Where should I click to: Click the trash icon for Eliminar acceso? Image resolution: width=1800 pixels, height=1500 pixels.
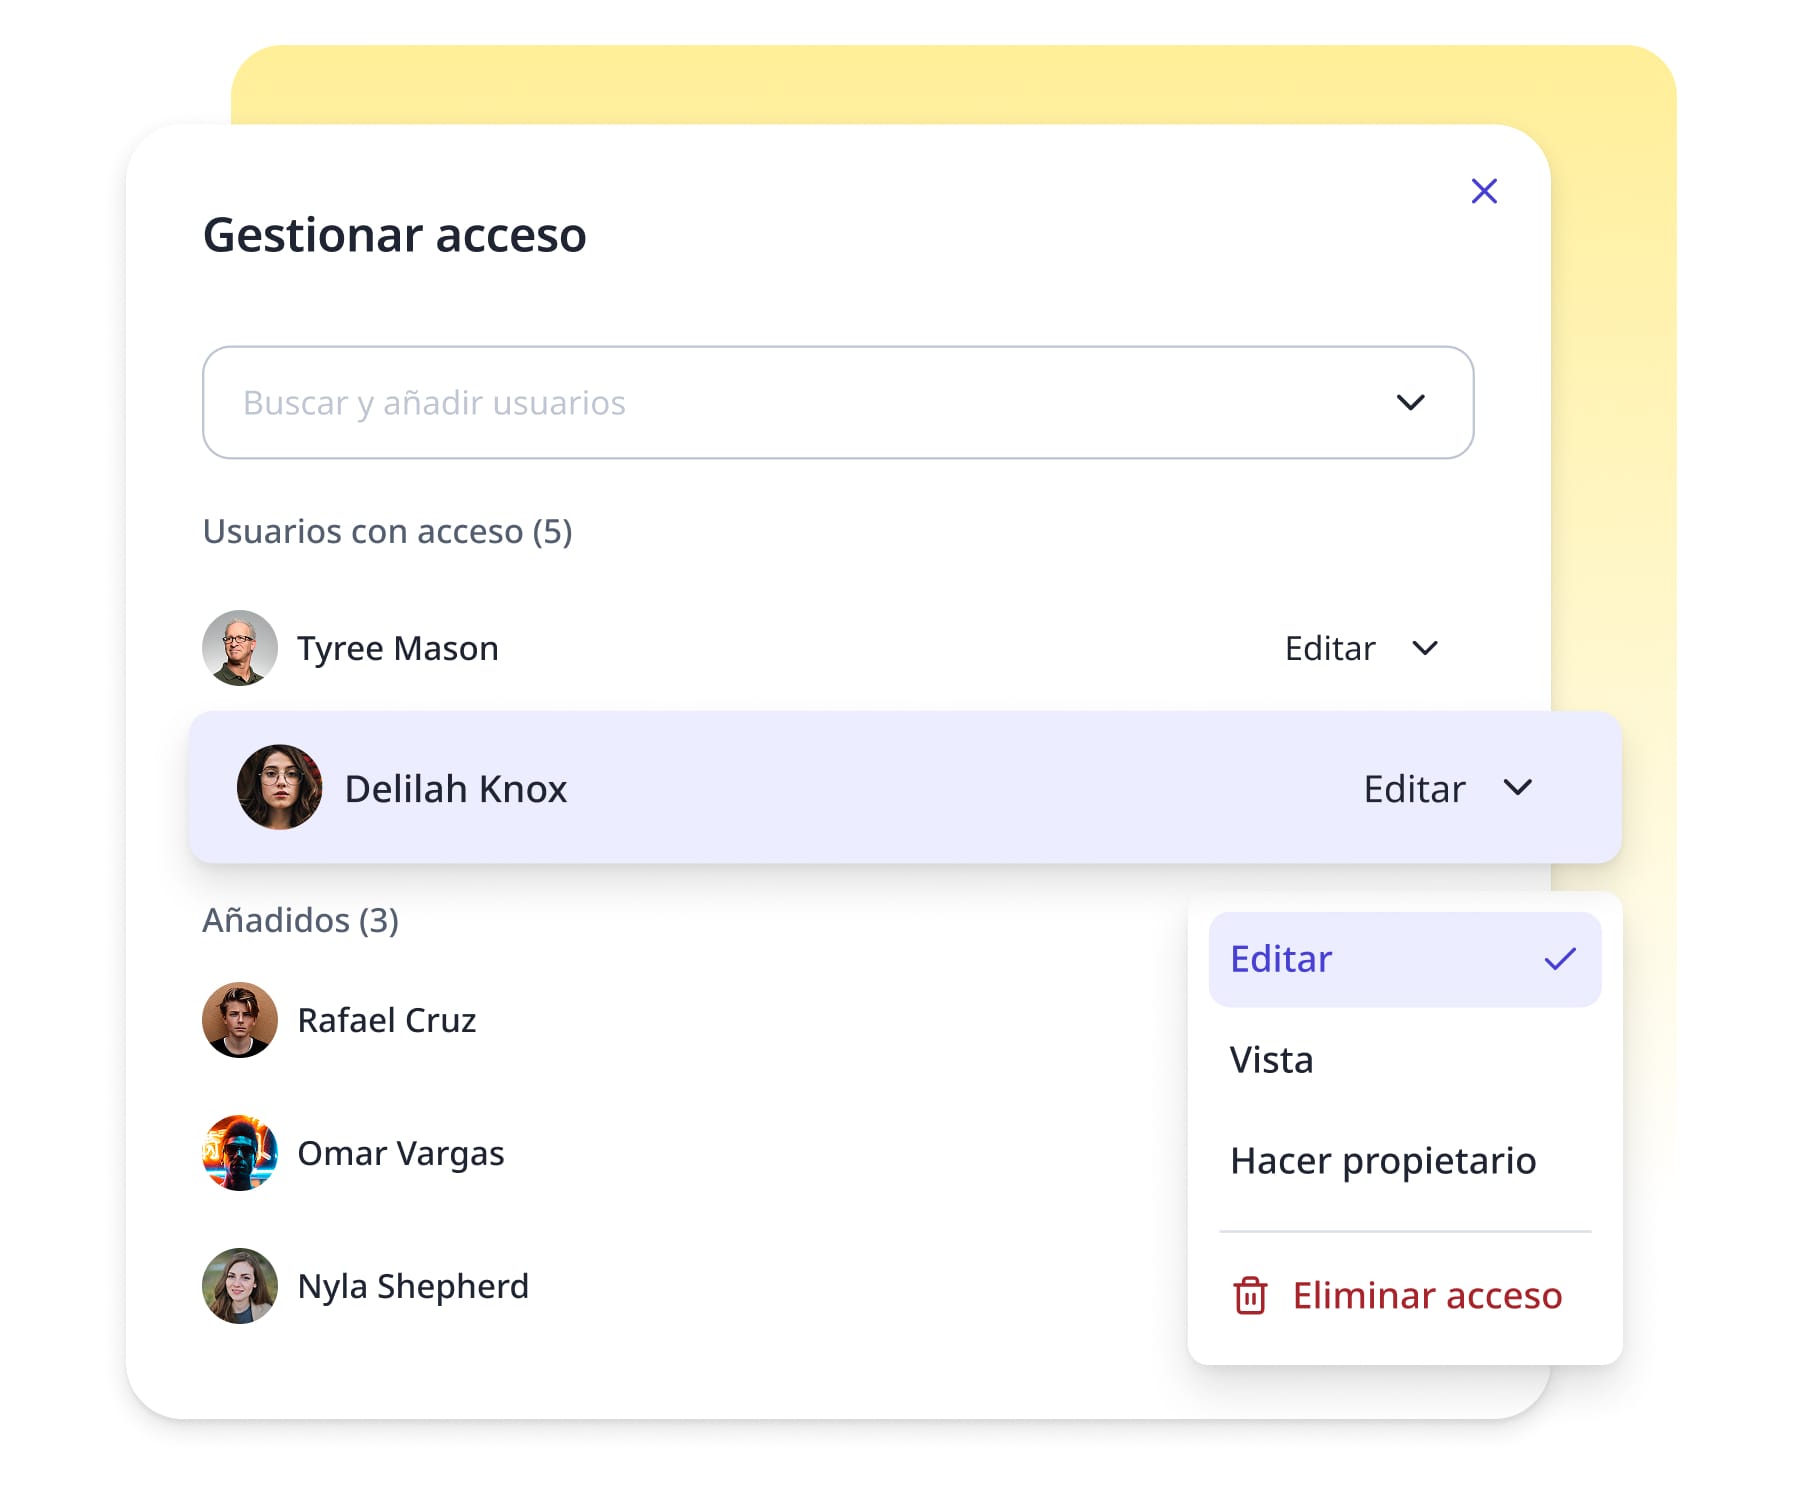tap(1250, 1296)
